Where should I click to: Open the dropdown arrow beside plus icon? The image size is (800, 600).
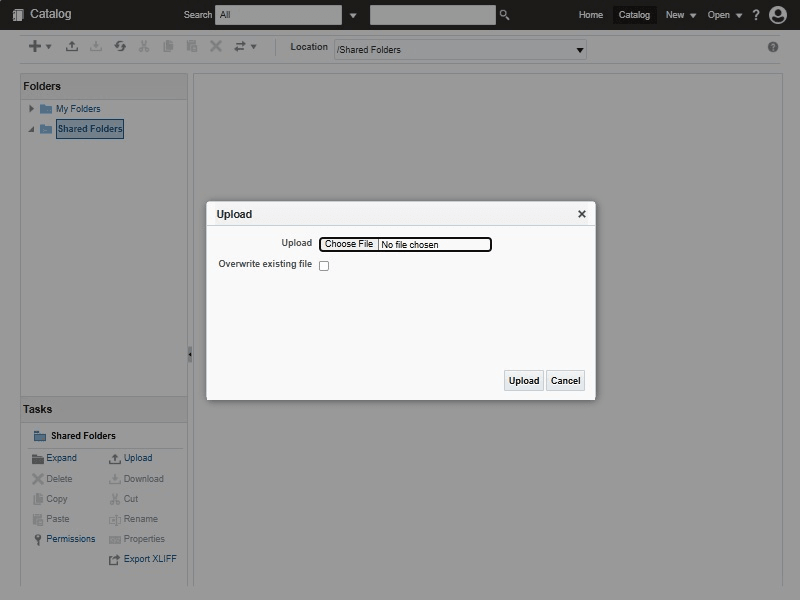[49, 46]
